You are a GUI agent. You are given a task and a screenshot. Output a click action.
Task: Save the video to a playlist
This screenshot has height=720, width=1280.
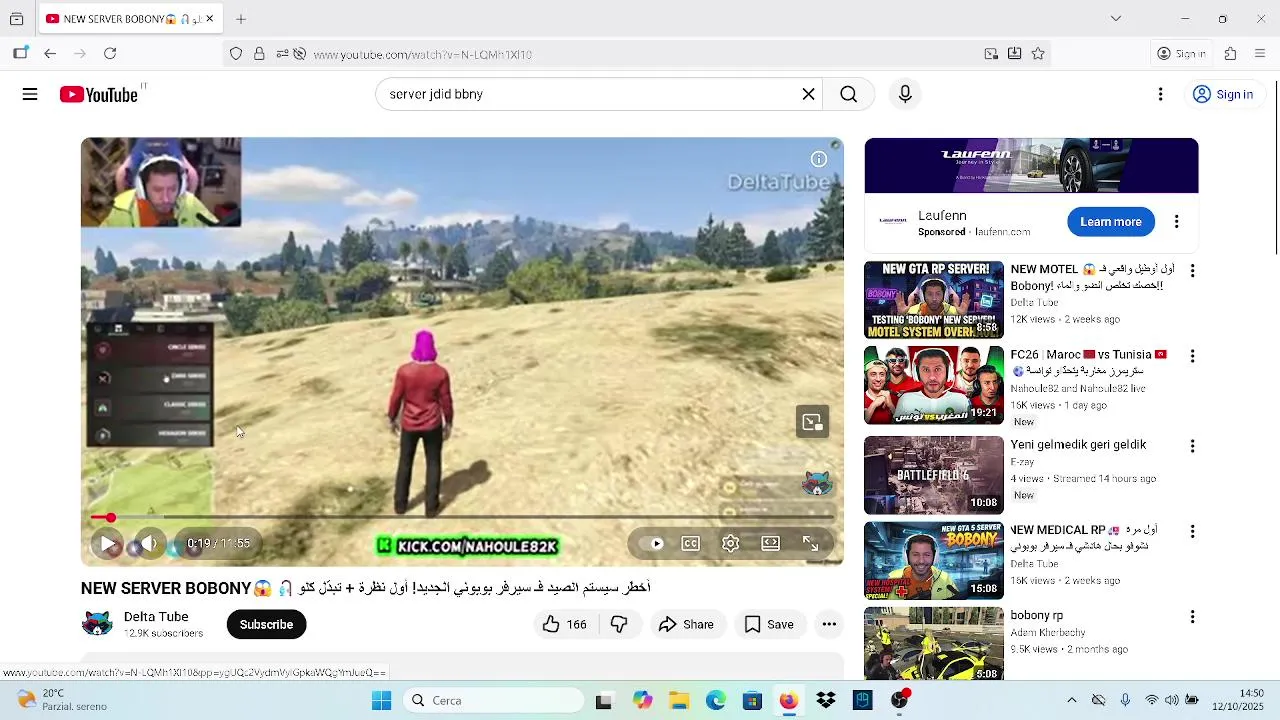tap(769, 624)
